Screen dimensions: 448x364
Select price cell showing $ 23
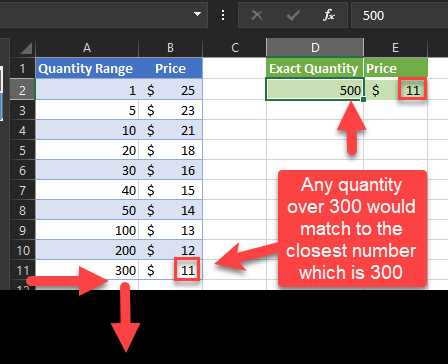tap(170, 110)
